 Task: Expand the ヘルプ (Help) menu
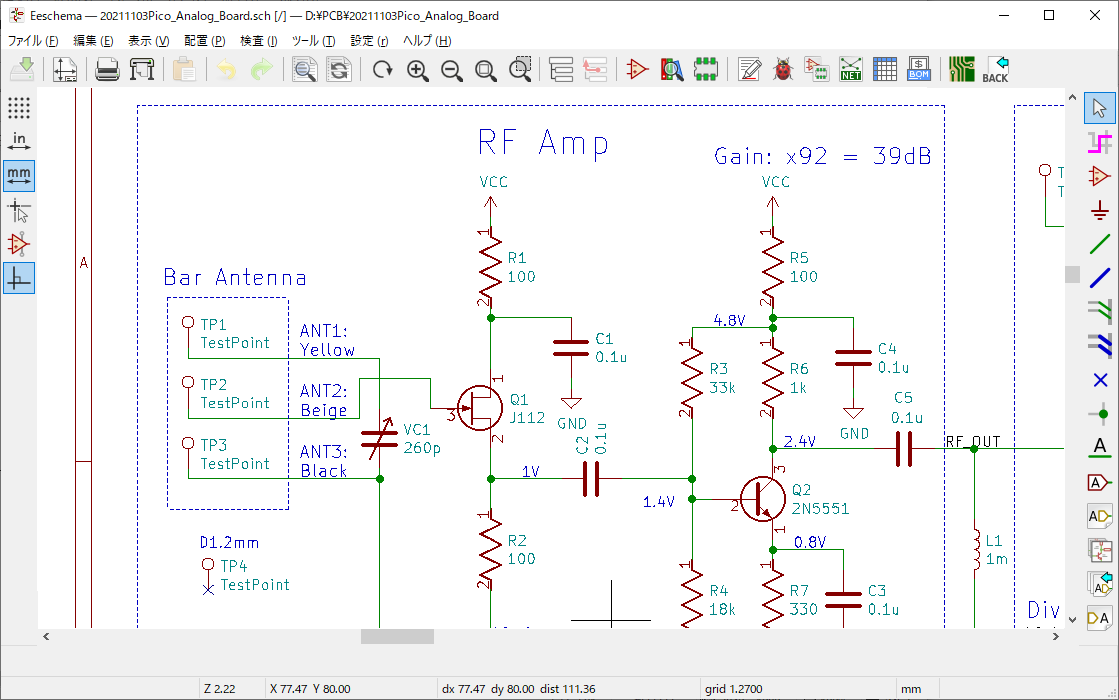pyautogui.click(x=427, y=41)
